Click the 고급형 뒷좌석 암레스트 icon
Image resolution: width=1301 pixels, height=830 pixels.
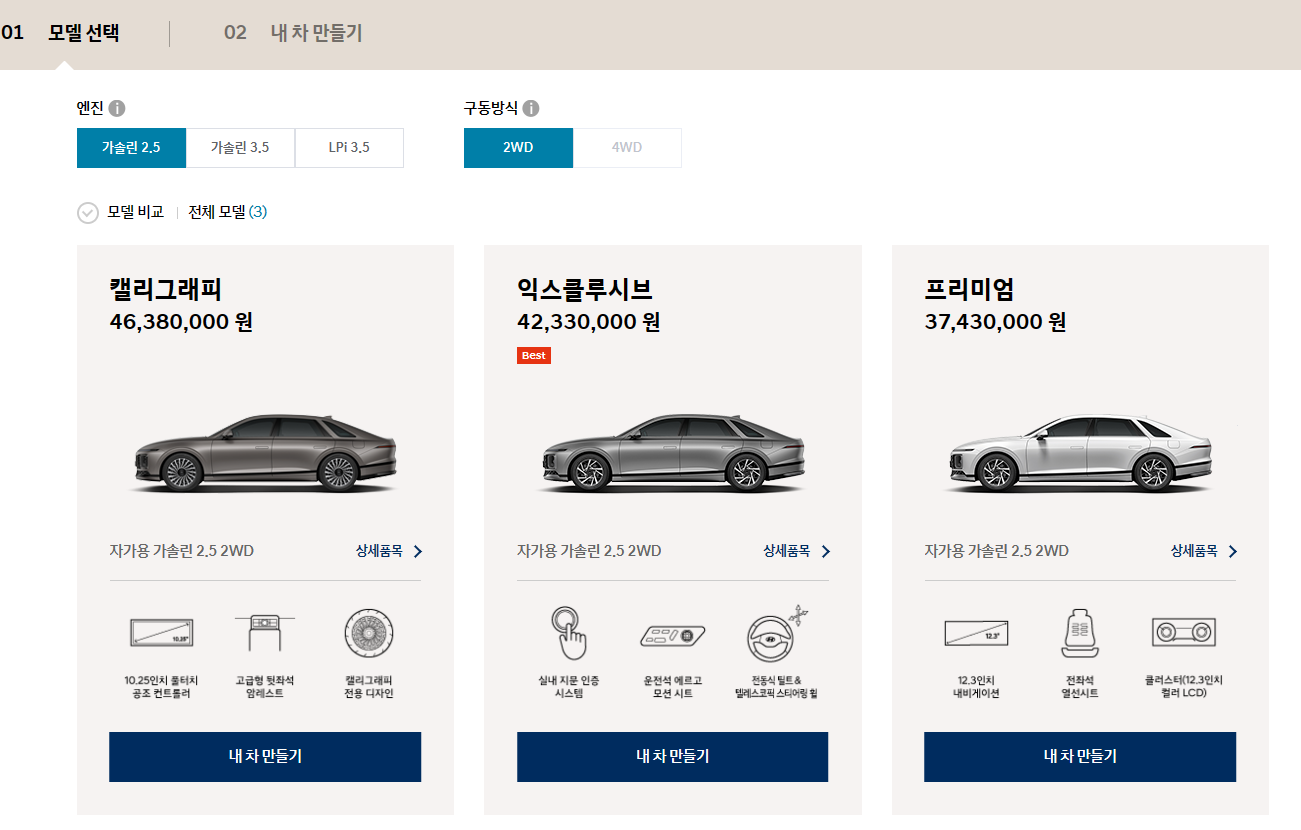(x=264, y=633)
